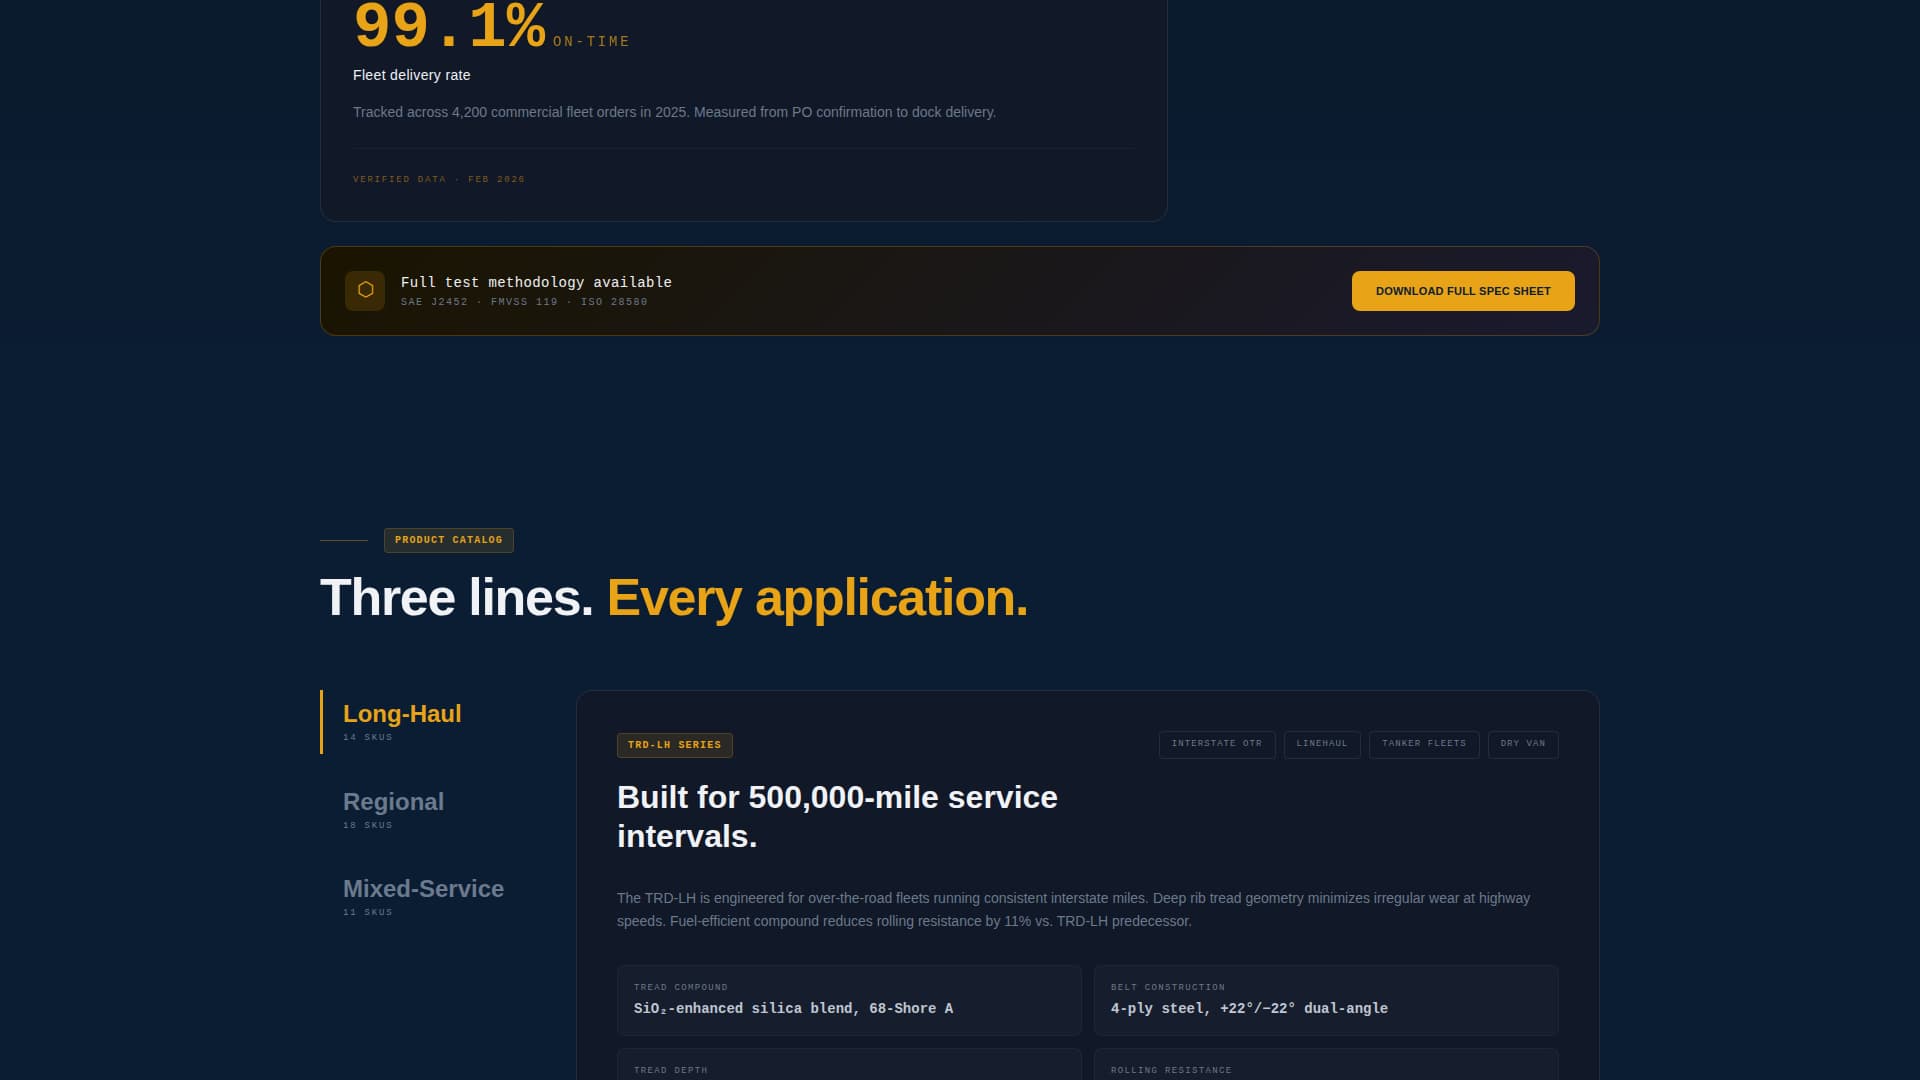
Task: Expand the ROLLING RESISTANCE spec card
Action: (1325, 1068)
